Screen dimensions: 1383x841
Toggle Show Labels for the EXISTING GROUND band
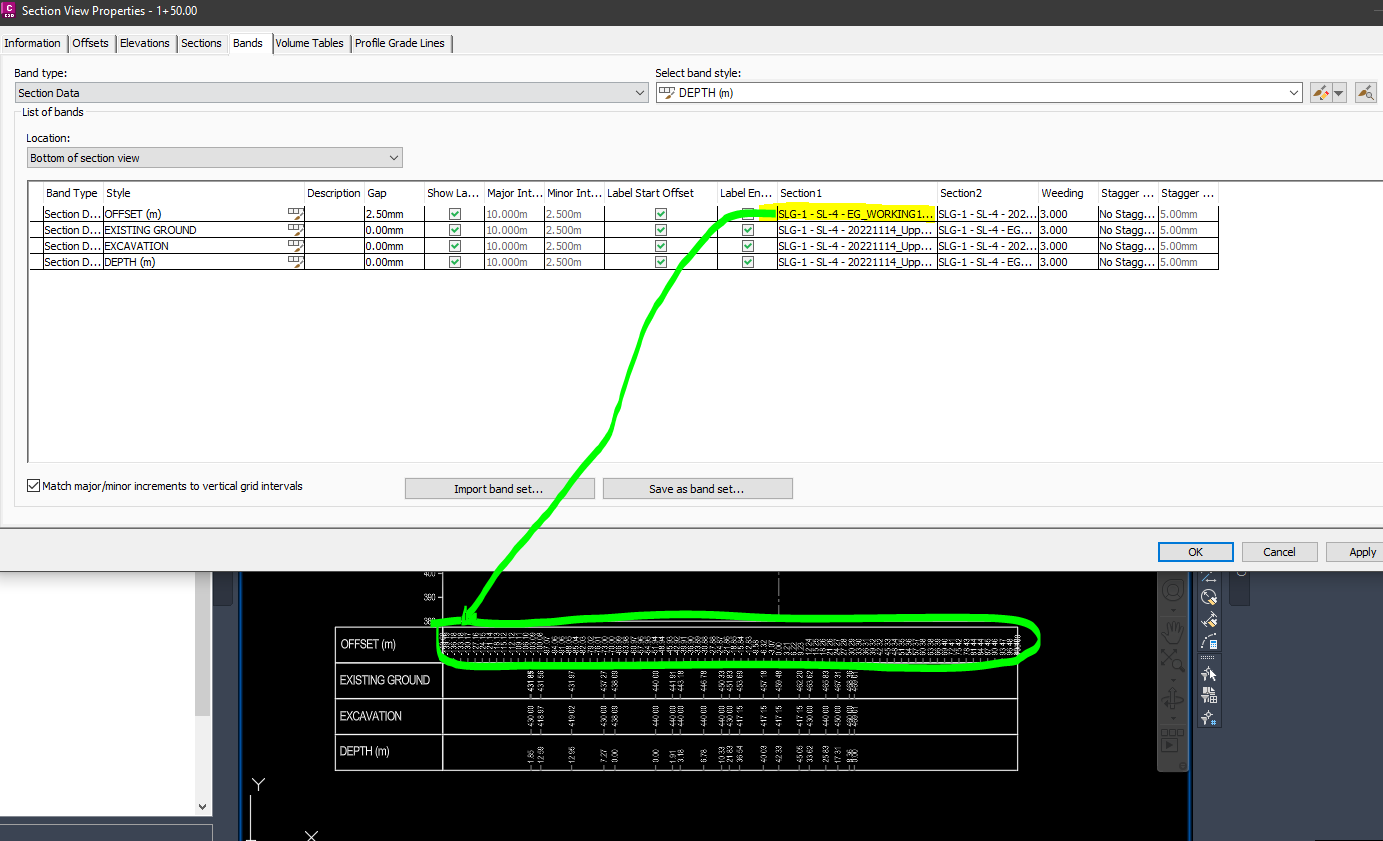[454, 229]
